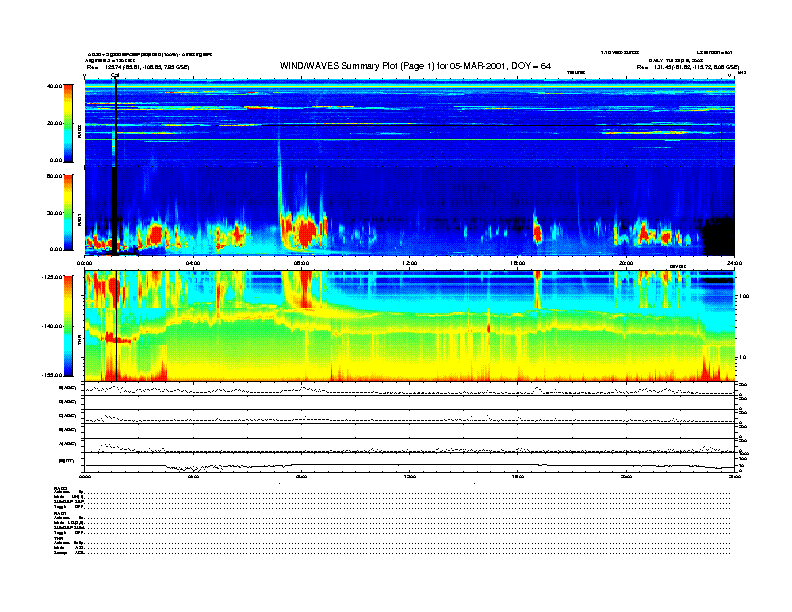Click the 12:00 label under RAD1 spectrogram
The height and width of the screenshot is (612, 792).
coord(410,263)
